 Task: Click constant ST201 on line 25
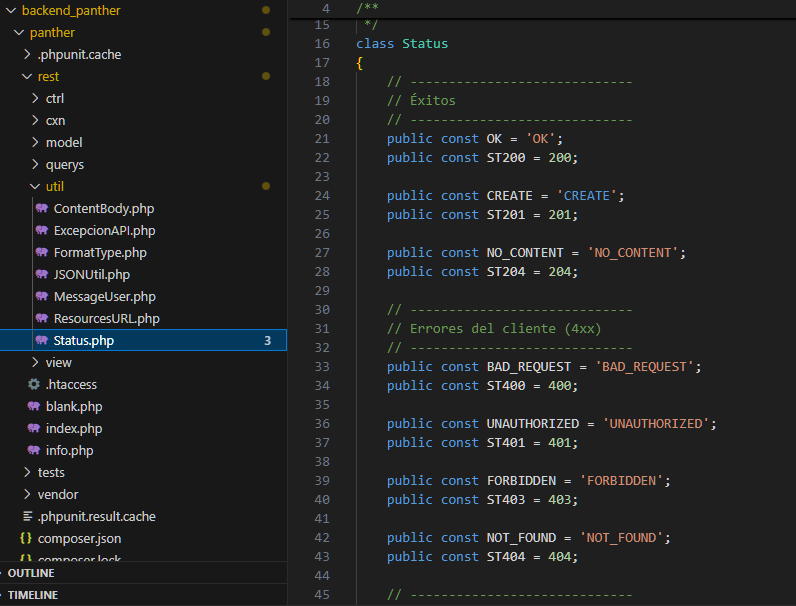[x=506, y=215]
